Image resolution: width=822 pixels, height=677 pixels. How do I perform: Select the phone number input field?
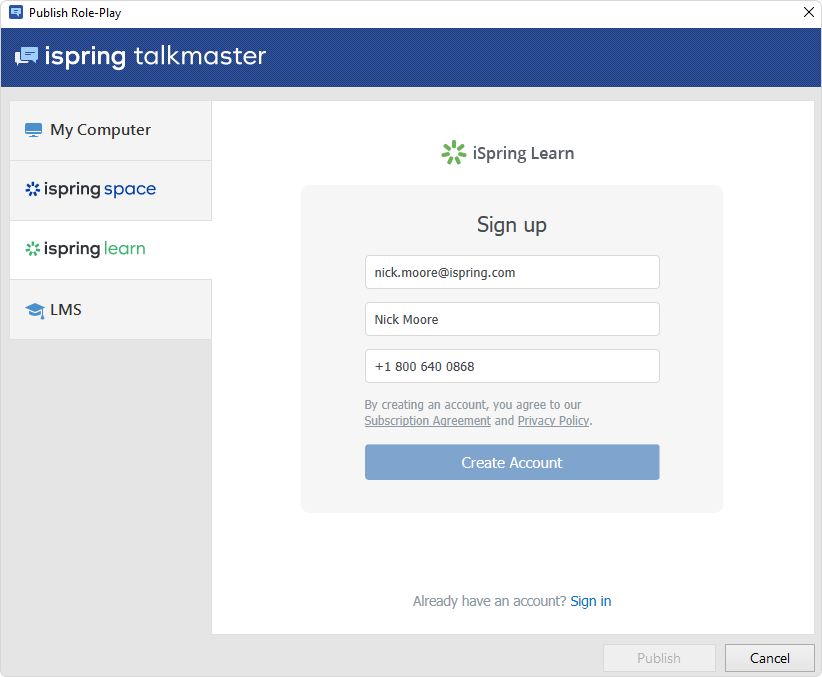(x=511, y=366)
